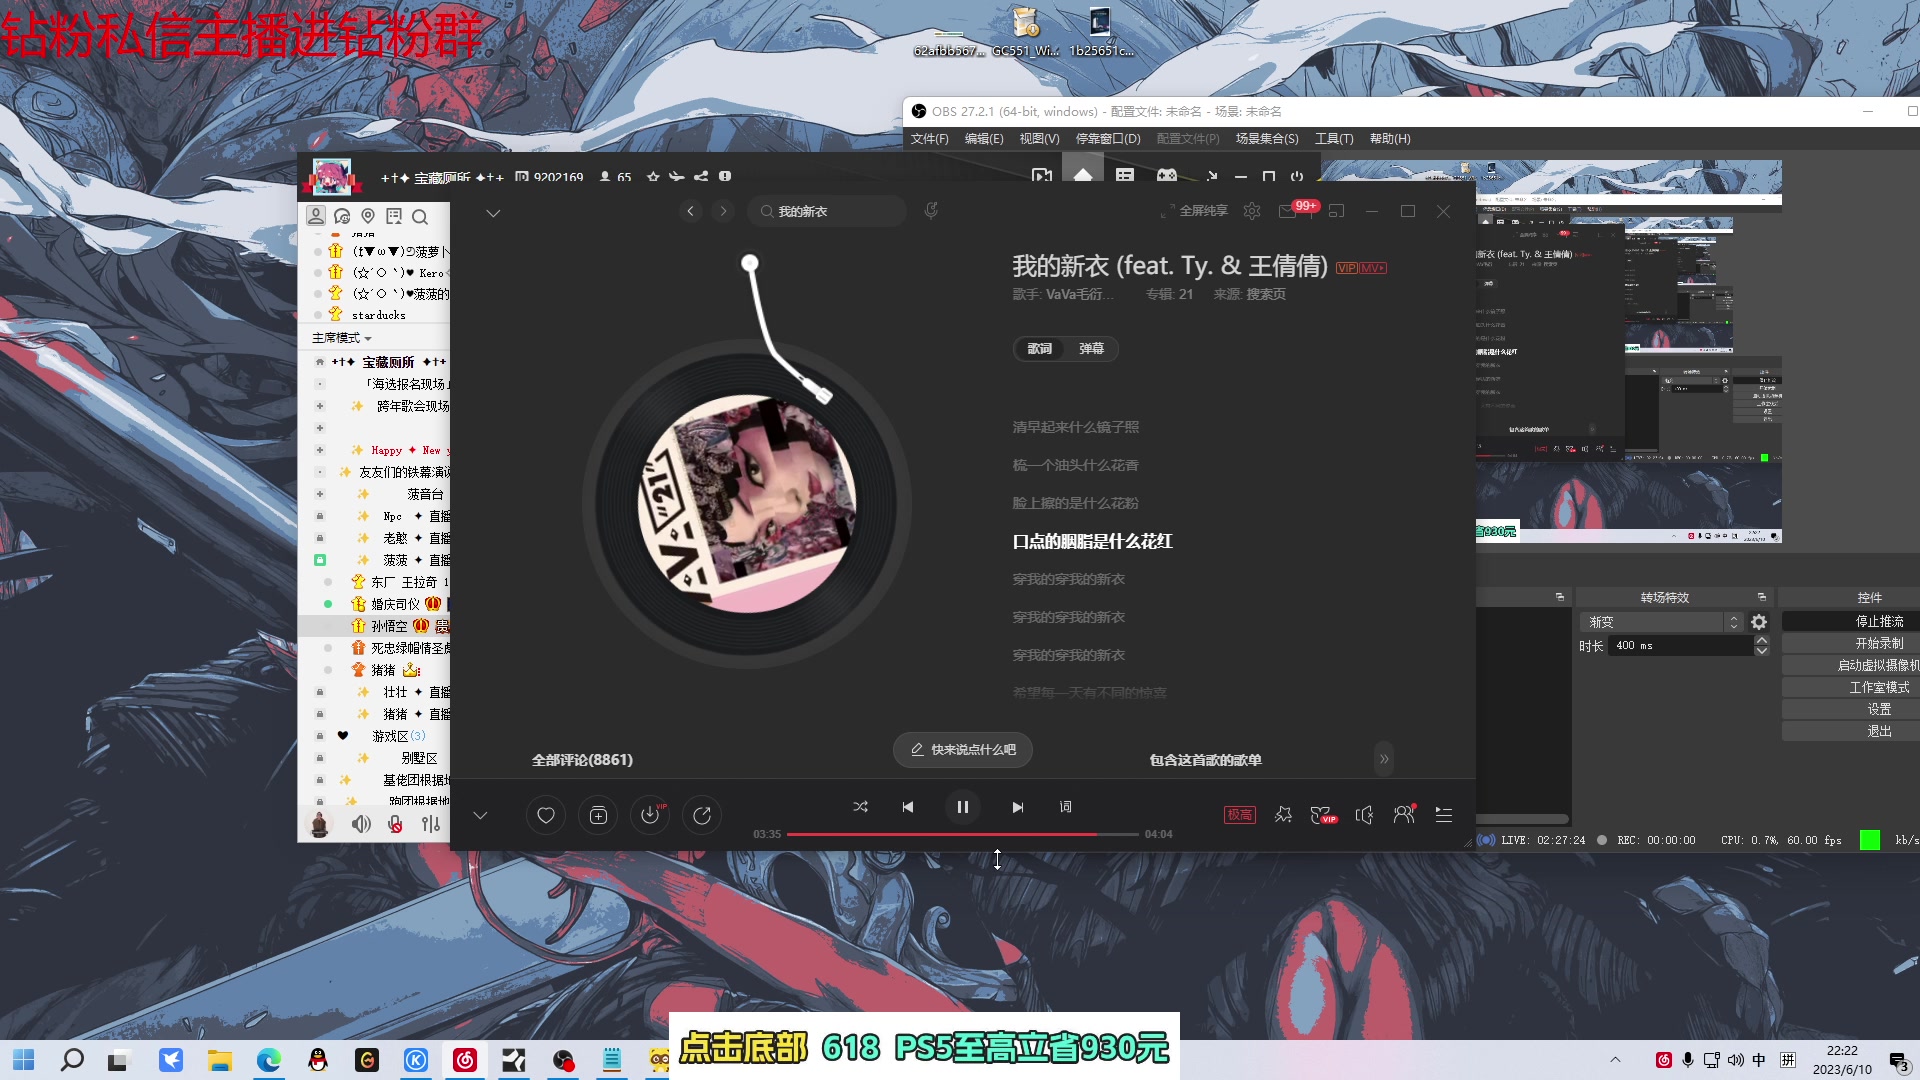Image resolution: width=1920 pixels, height=1080 pixels.
Task: Switch to the 弹幕 tab
Action: [1091, 349]
